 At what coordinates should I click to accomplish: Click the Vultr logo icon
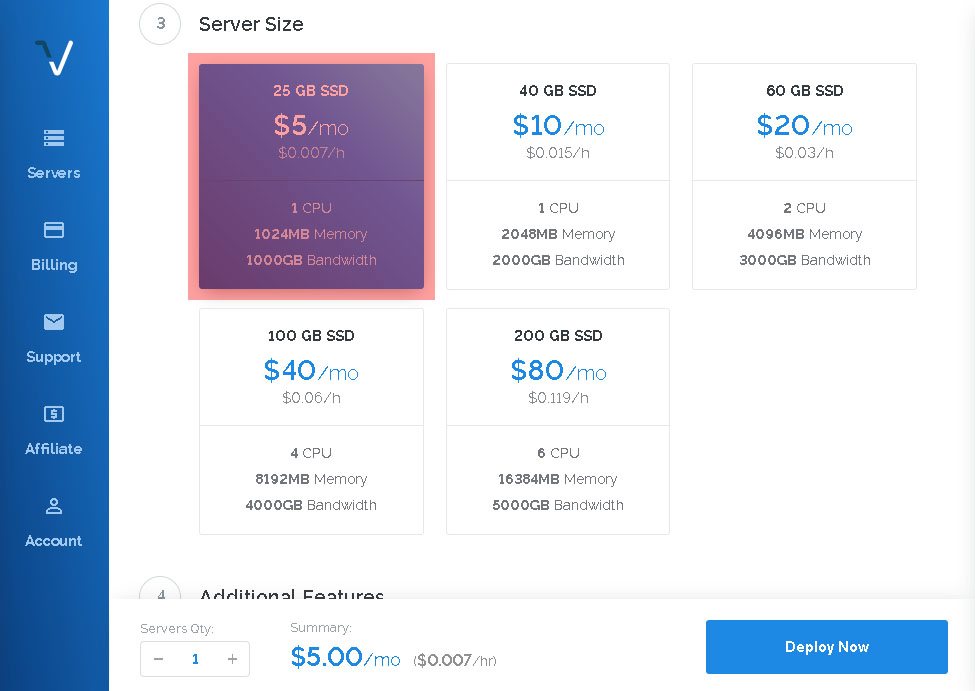click(54, 58)
